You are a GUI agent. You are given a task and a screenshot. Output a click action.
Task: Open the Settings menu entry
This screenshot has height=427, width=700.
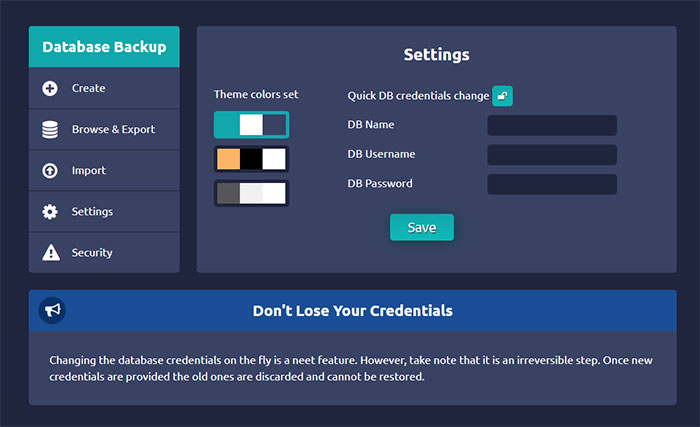coord(92,211)
